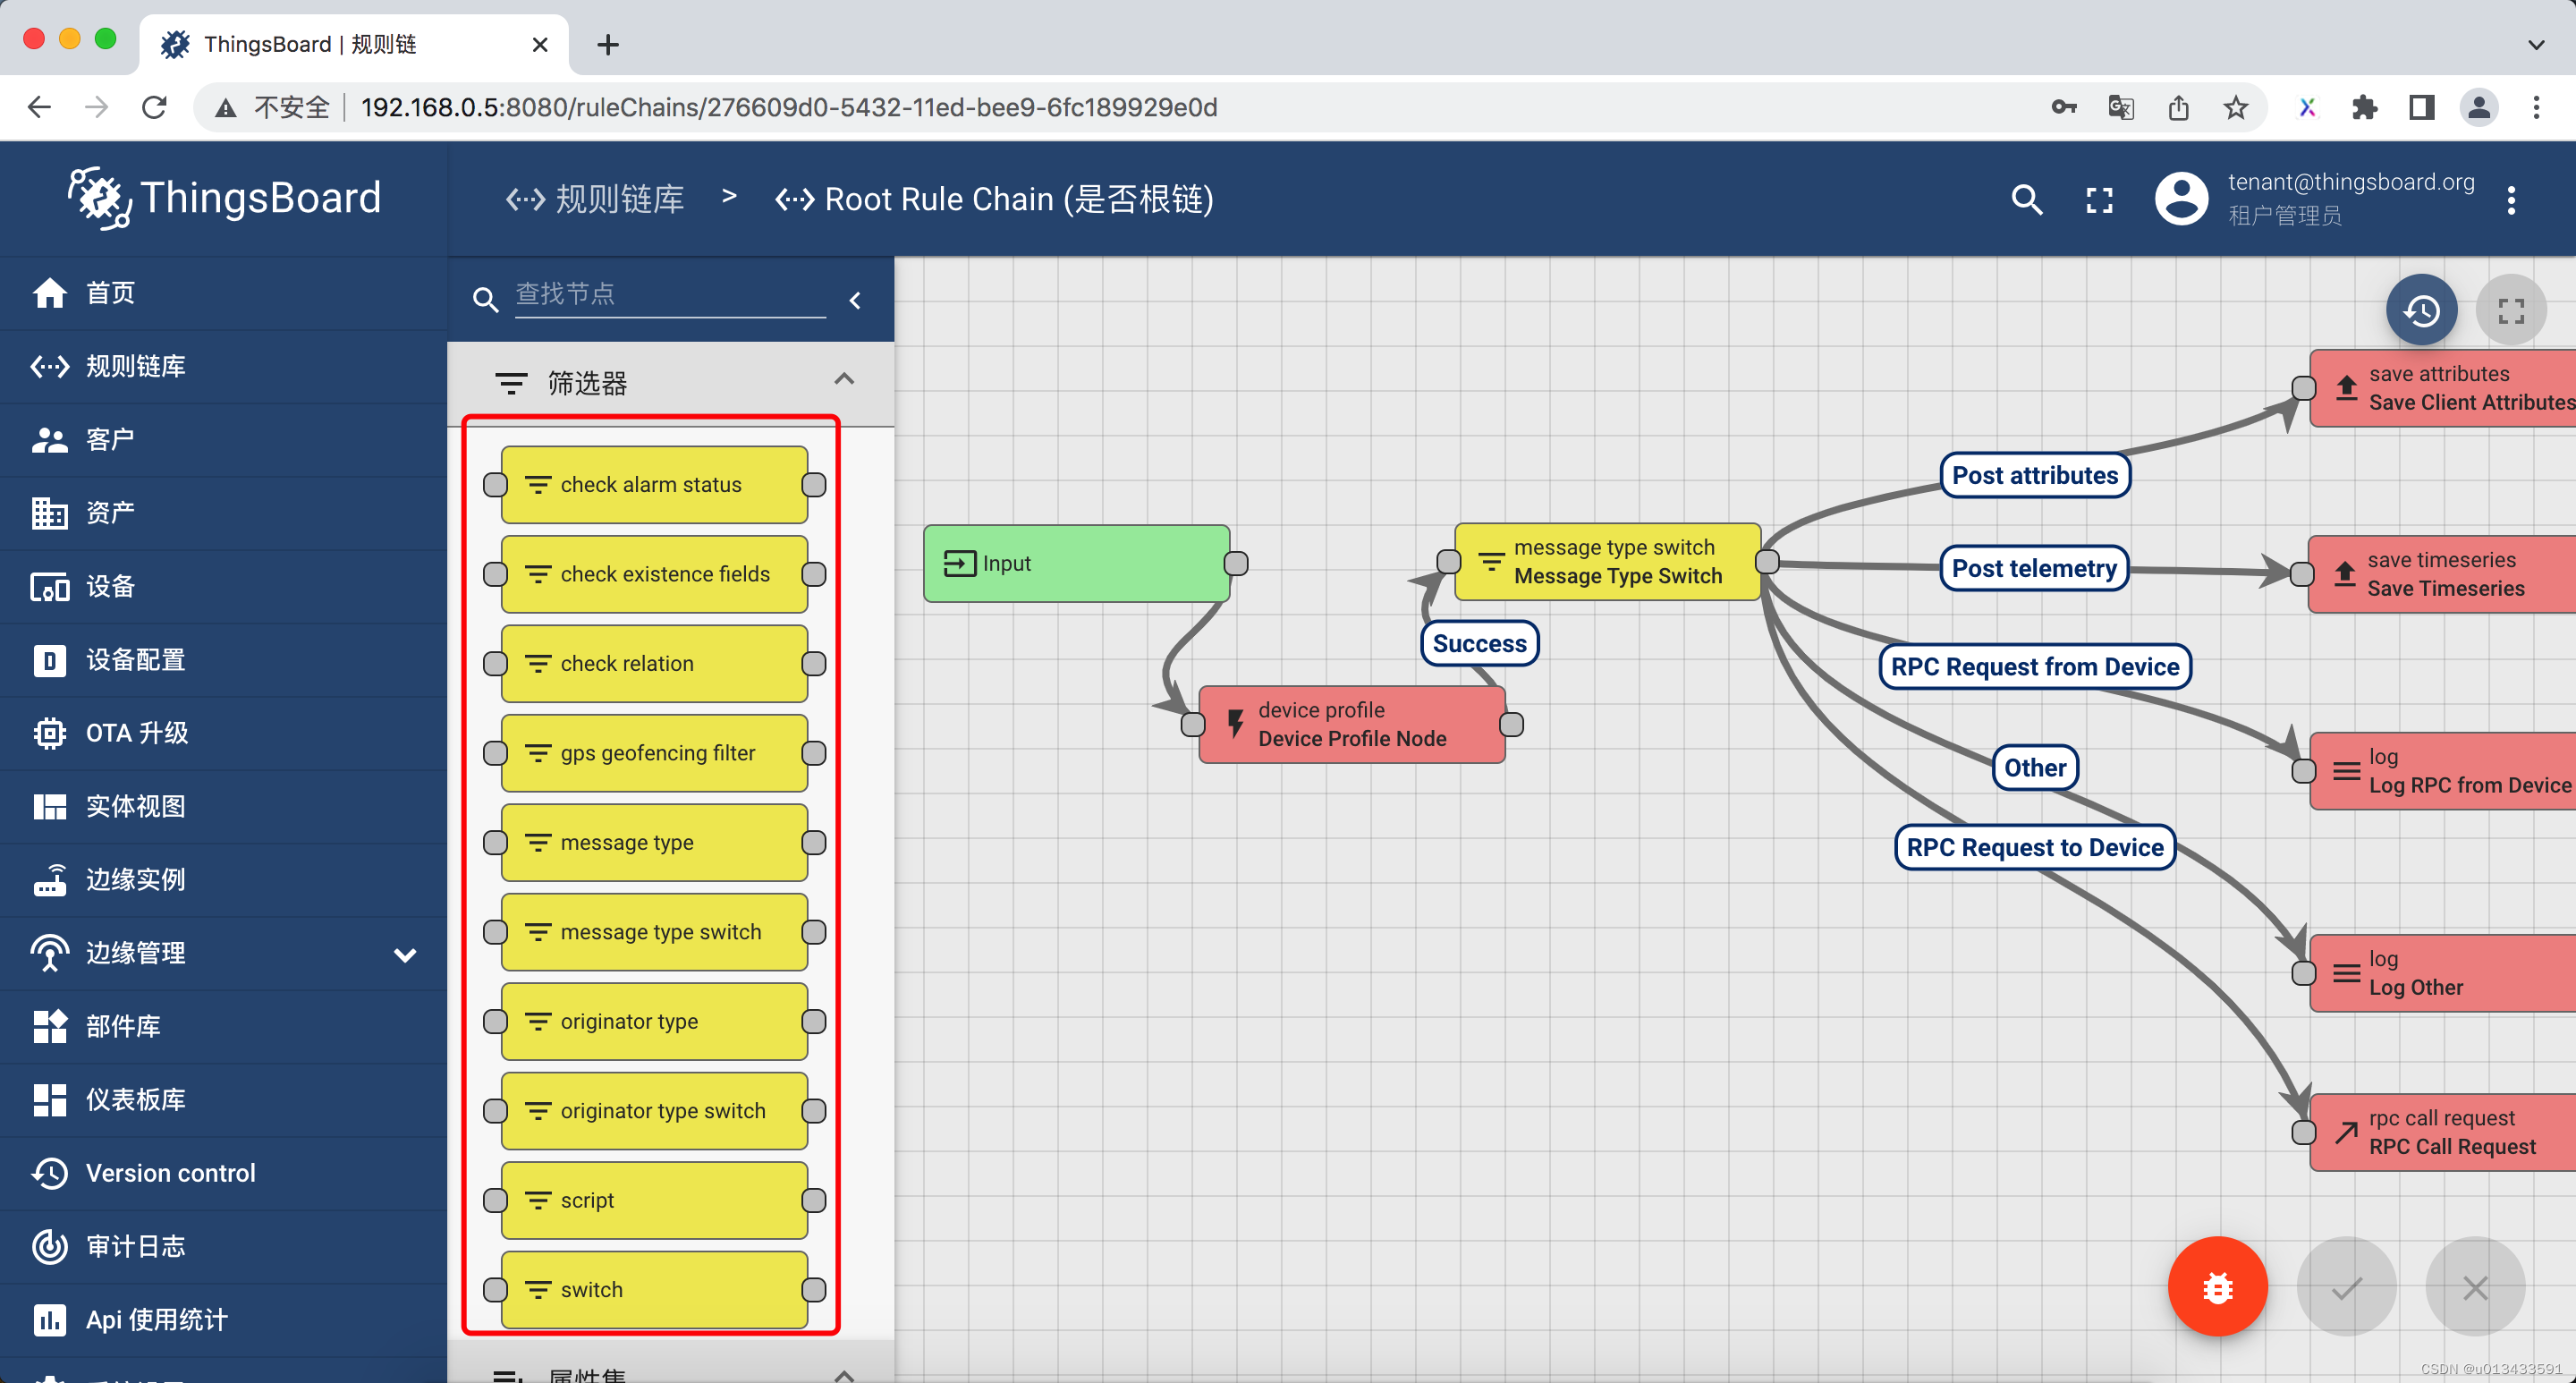
Task: Select the Post telemetry link label
Action: [x=2033, y=568]
